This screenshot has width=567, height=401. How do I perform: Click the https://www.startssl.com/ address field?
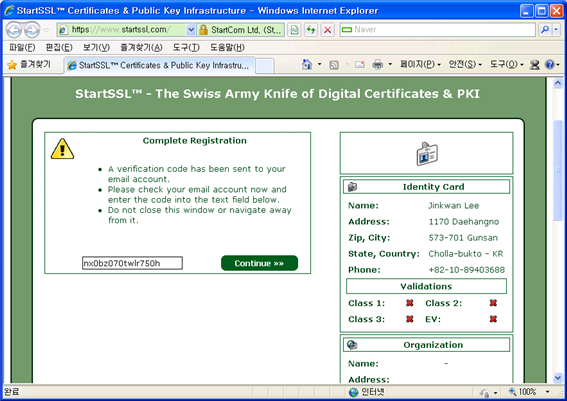click(122, 30)
